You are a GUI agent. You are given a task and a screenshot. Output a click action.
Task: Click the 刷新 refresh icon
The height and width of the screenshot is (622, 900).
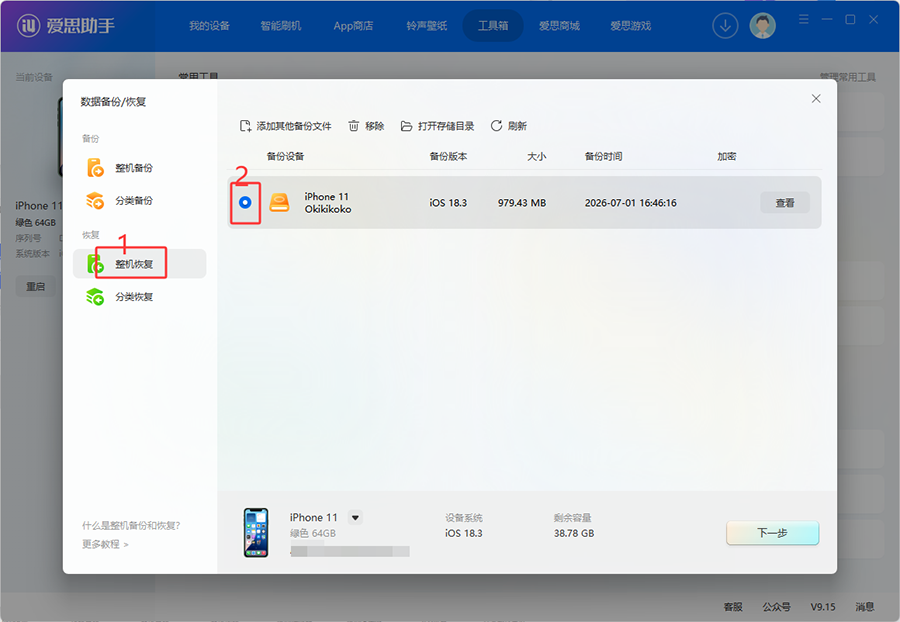click(x=496, y=126)
